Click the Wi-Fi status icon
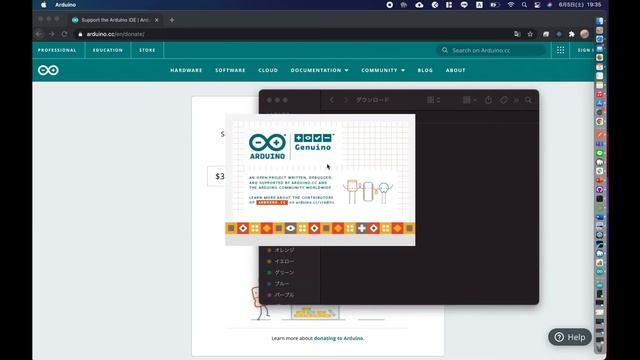 click(511, 5)
